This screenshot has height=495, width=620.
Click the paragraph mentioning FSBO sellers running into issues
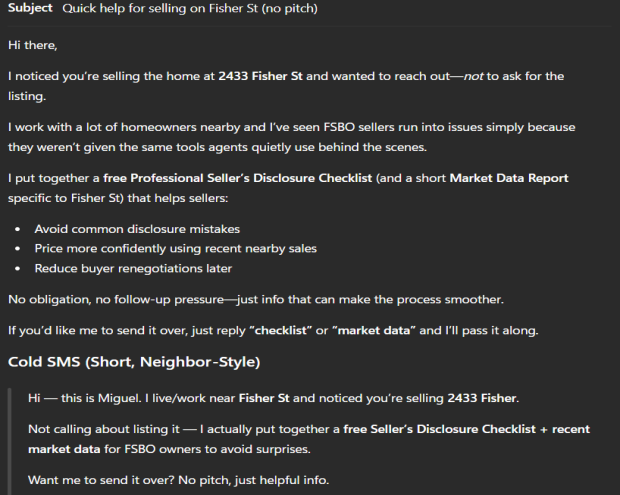tap(290, 136)
